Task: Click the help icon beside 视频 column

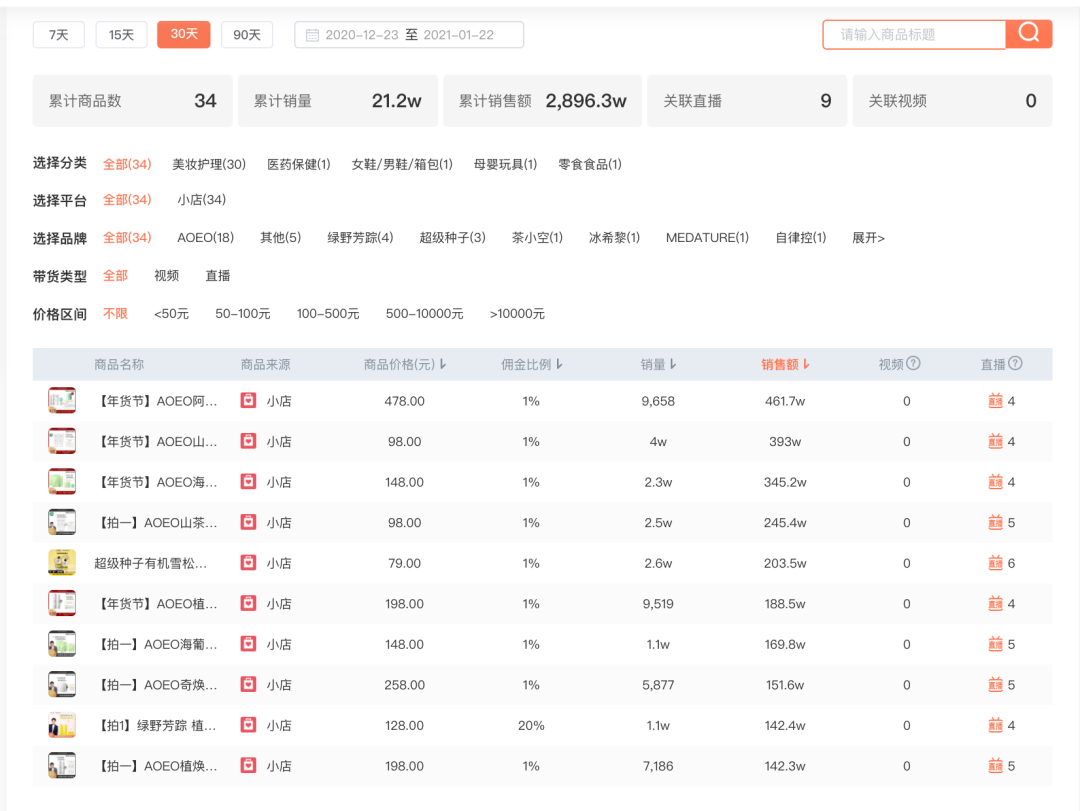Action: click(x=913, y=363)
